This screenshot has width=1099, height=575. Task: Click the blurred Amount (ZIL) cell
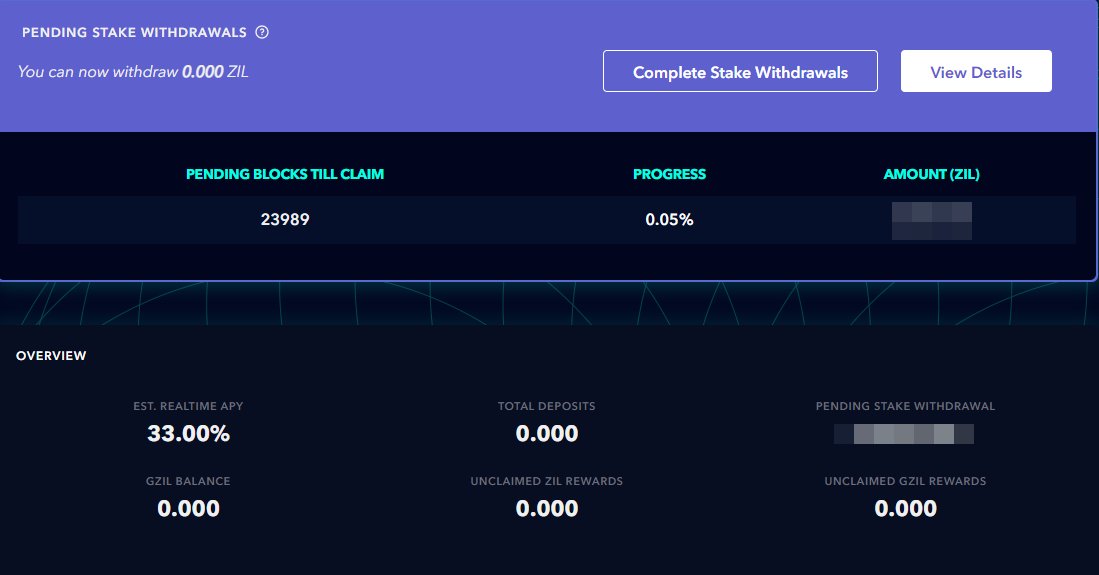931,221
